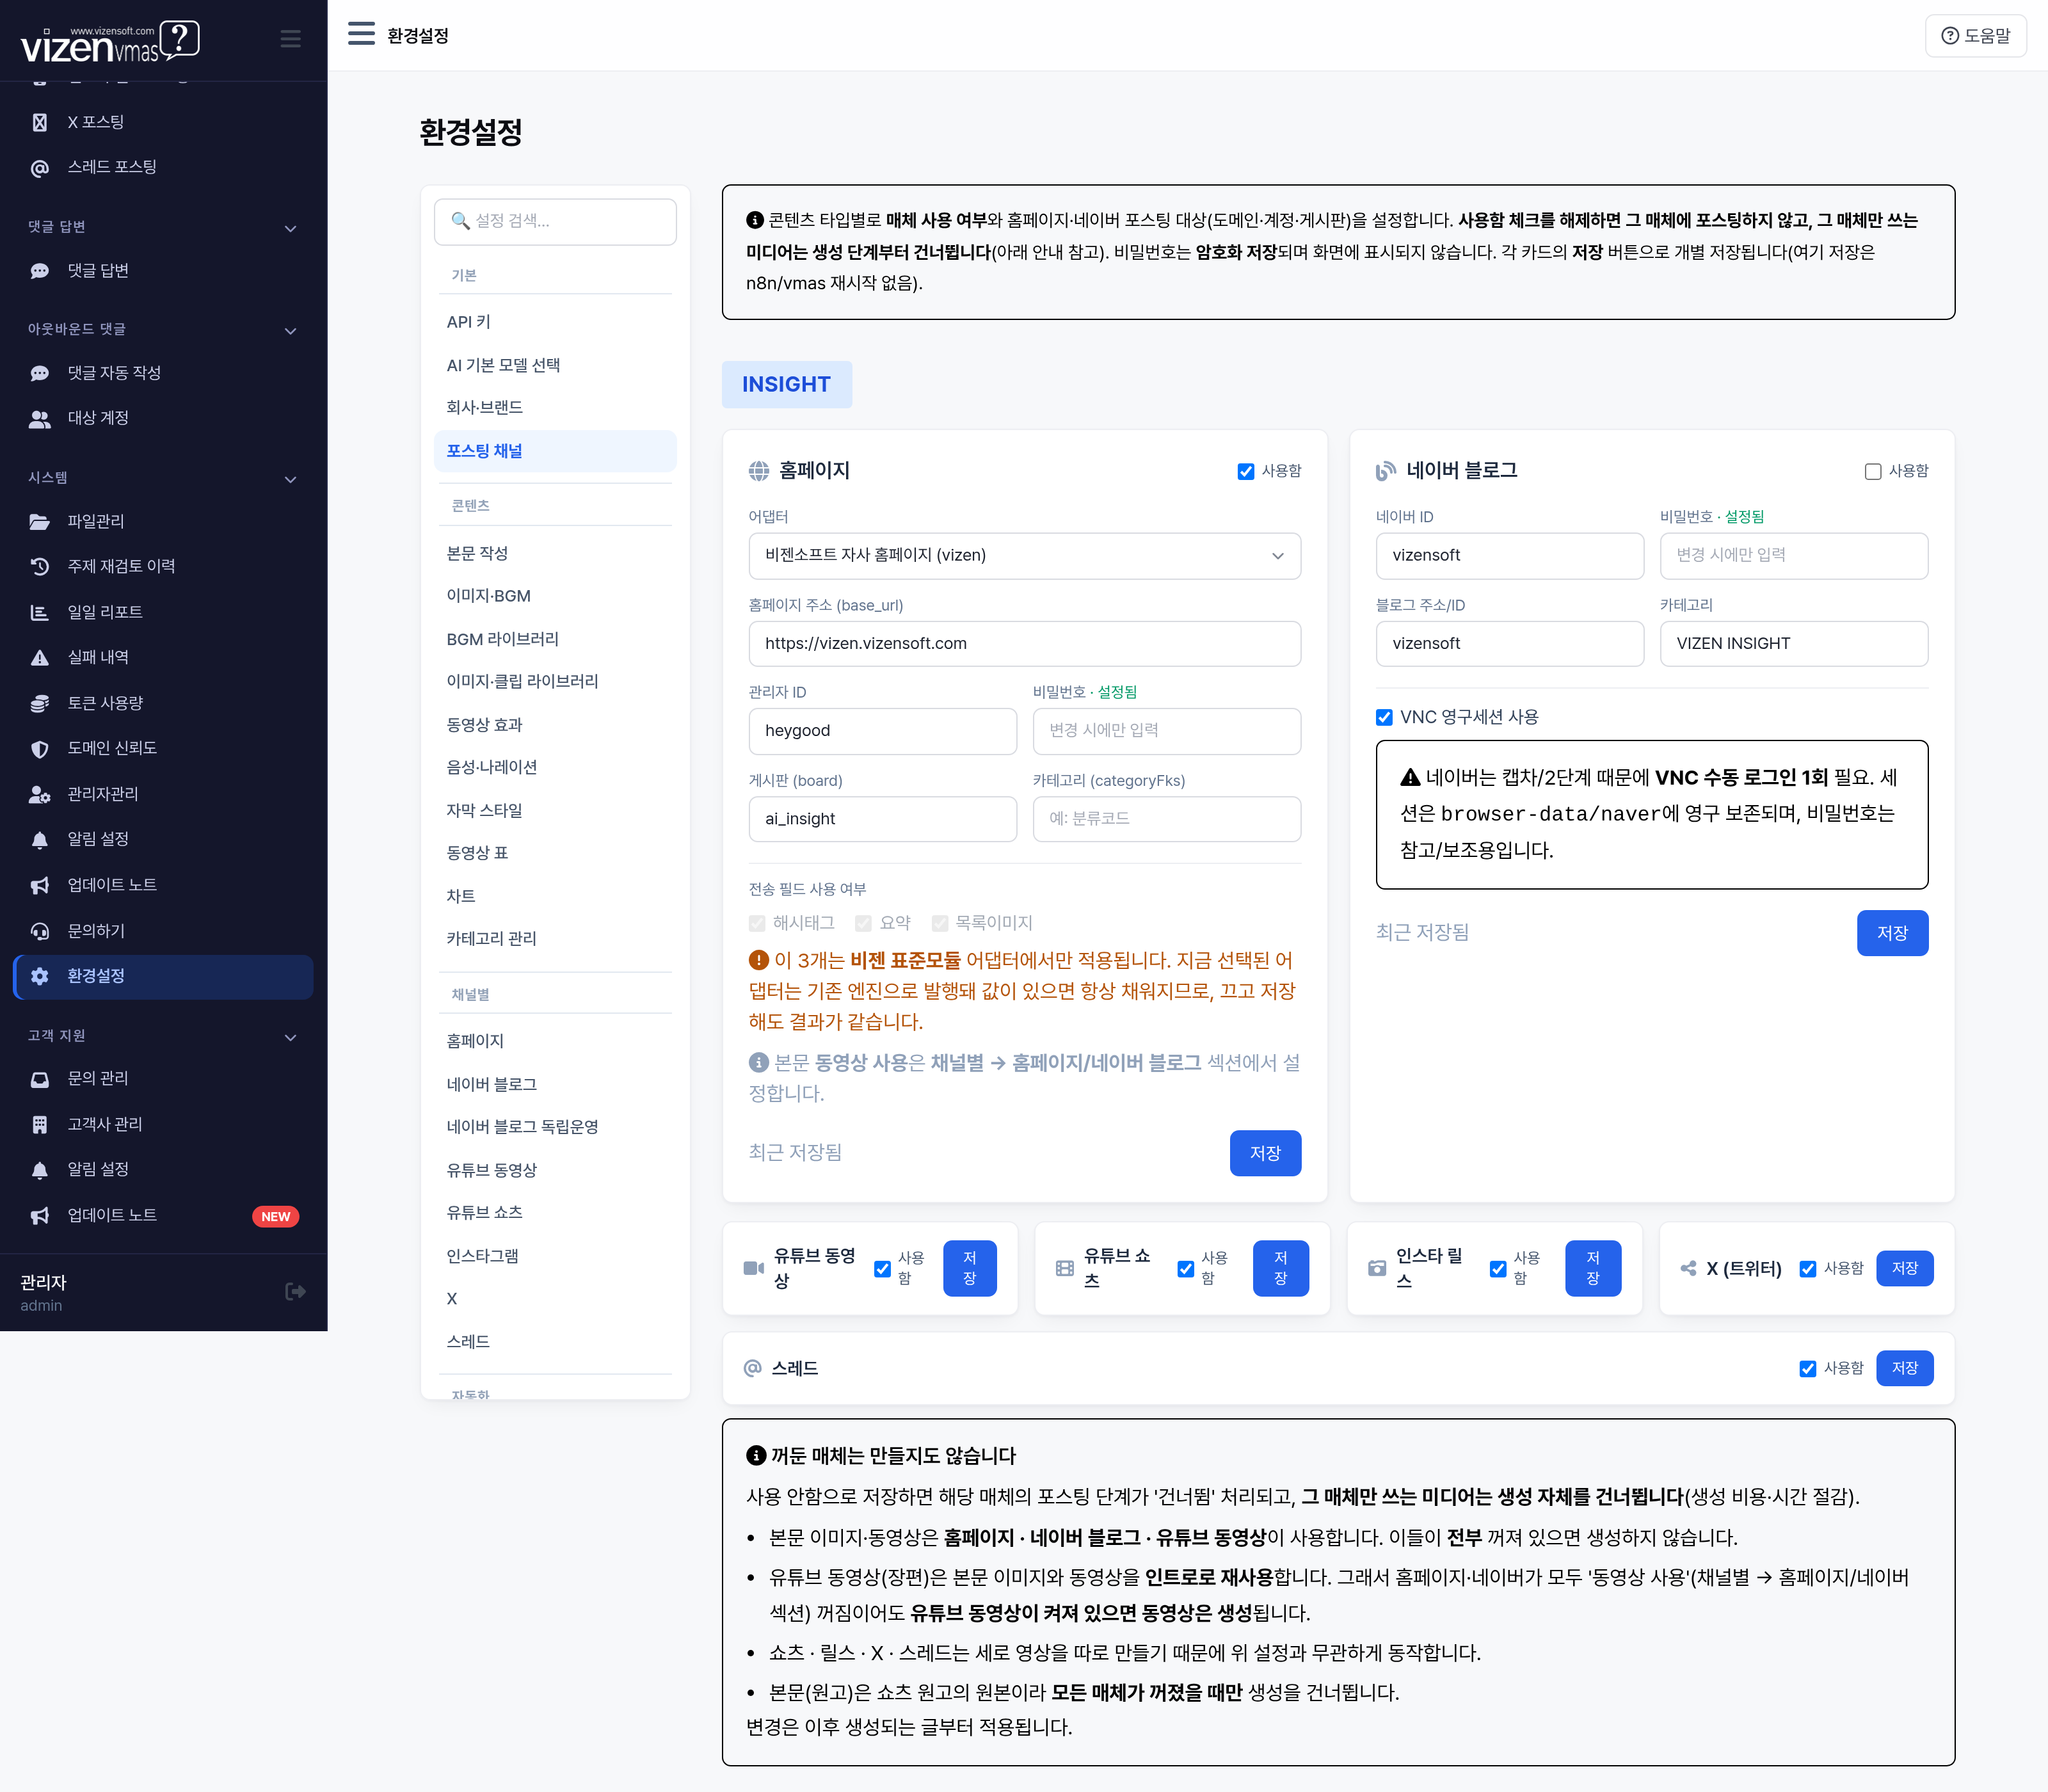Click the 홈페이지 주소 base_url field
Screen dimensions: 2048x1792
pos(1024,644)
